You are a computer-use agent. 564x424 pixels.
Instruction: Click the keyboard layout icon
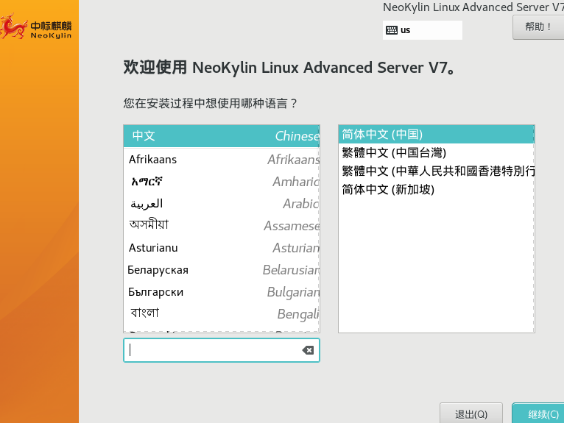[x=392, y=30]
